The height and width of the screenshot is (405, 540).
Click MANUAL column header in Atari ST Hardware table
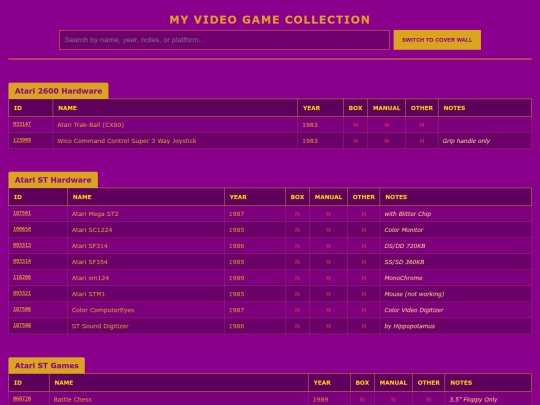(x=328, y=197)
